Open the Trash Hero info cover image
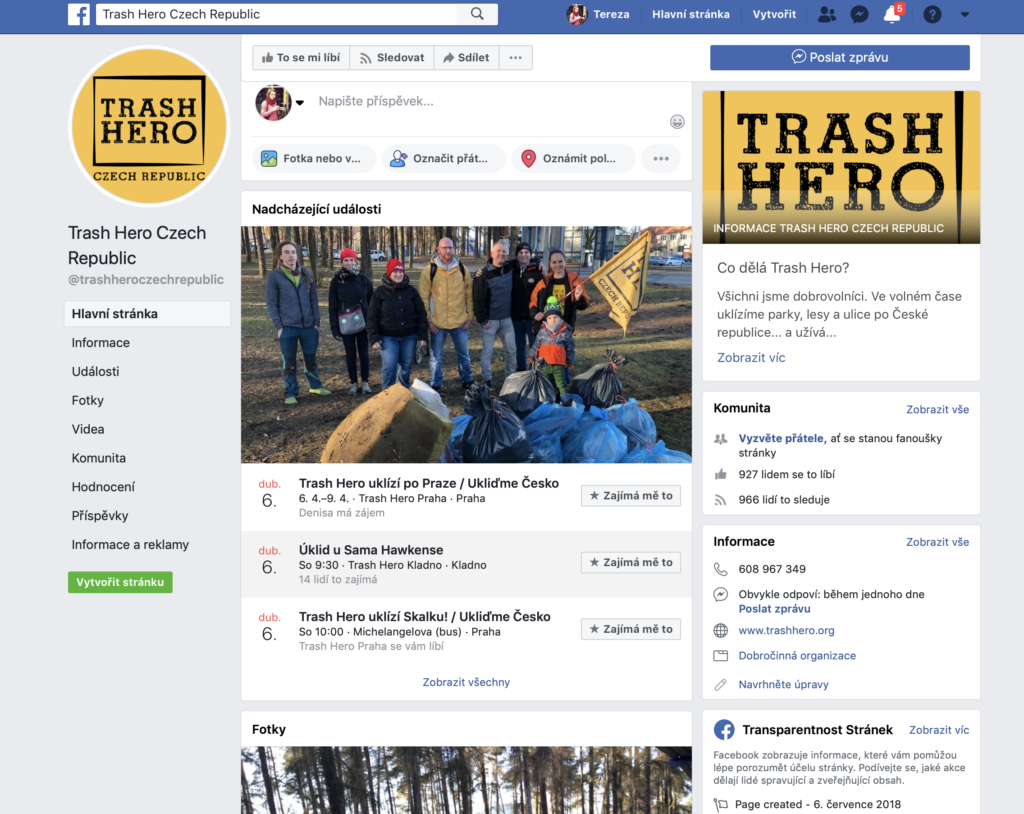1024x814 pixels. (x=841, y=167)
